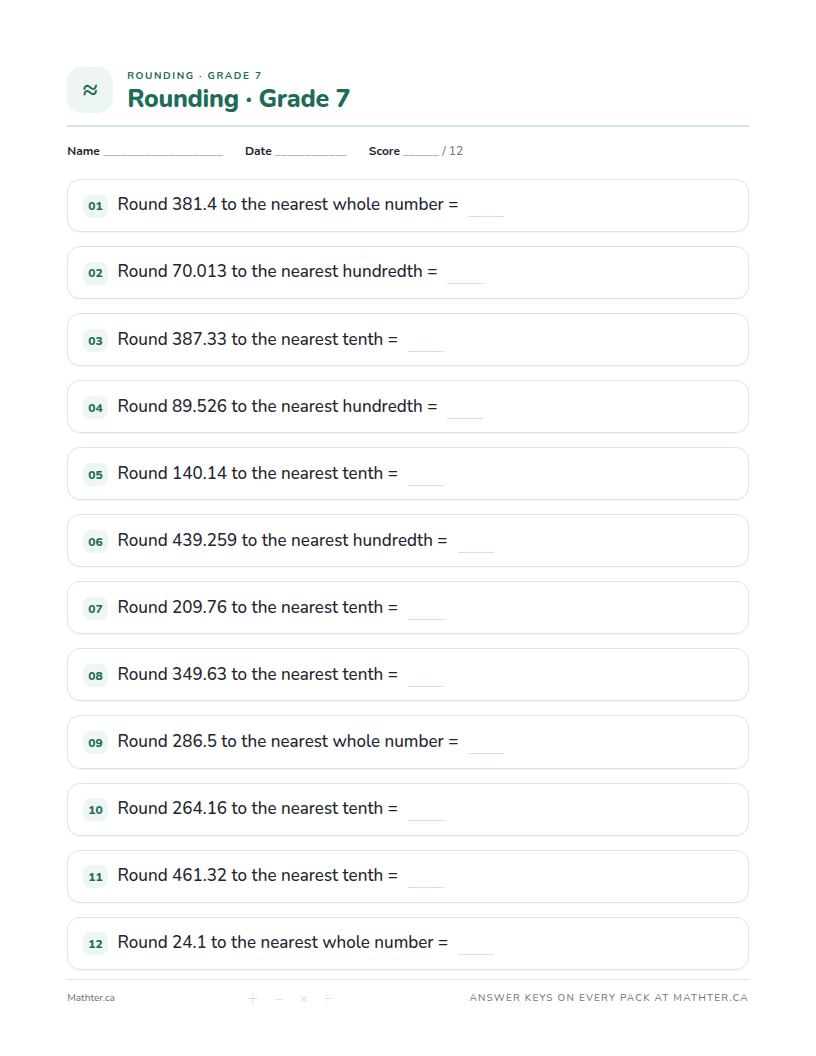
Task: Click the minus symbol in the footer
Action: tap(279, 998)
